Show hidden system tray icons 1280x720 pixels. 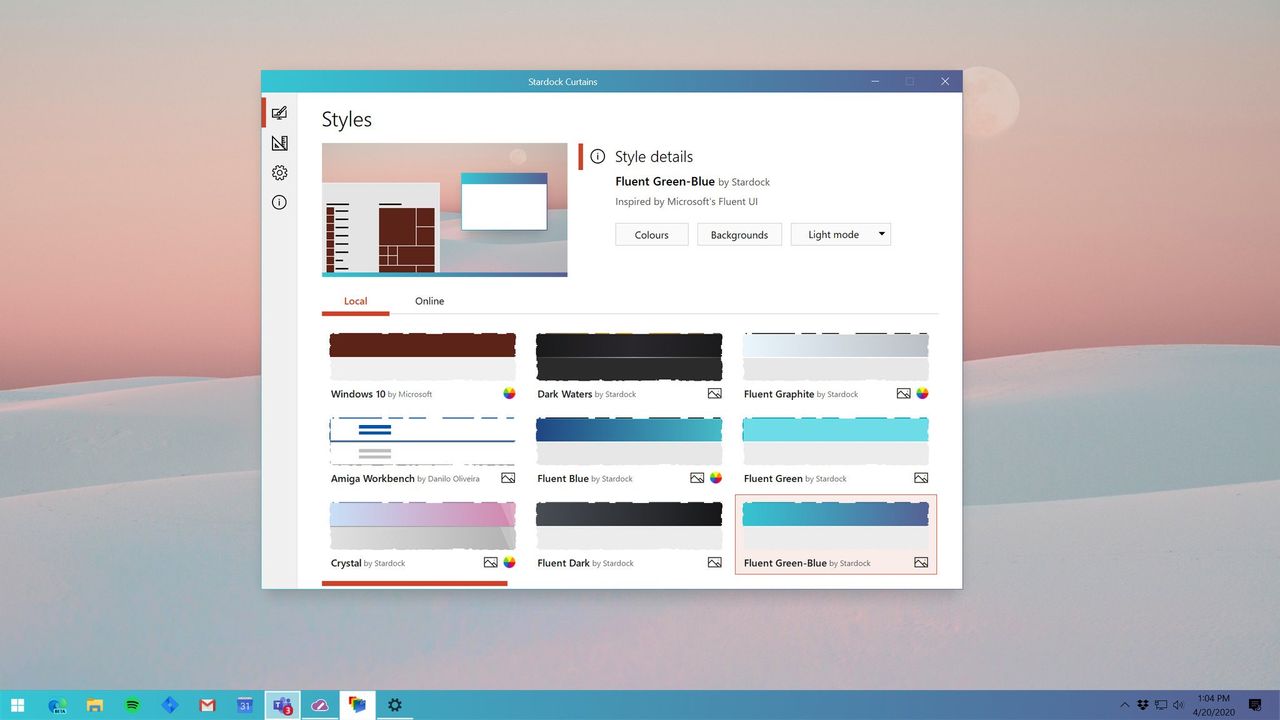coord(1125,705)
